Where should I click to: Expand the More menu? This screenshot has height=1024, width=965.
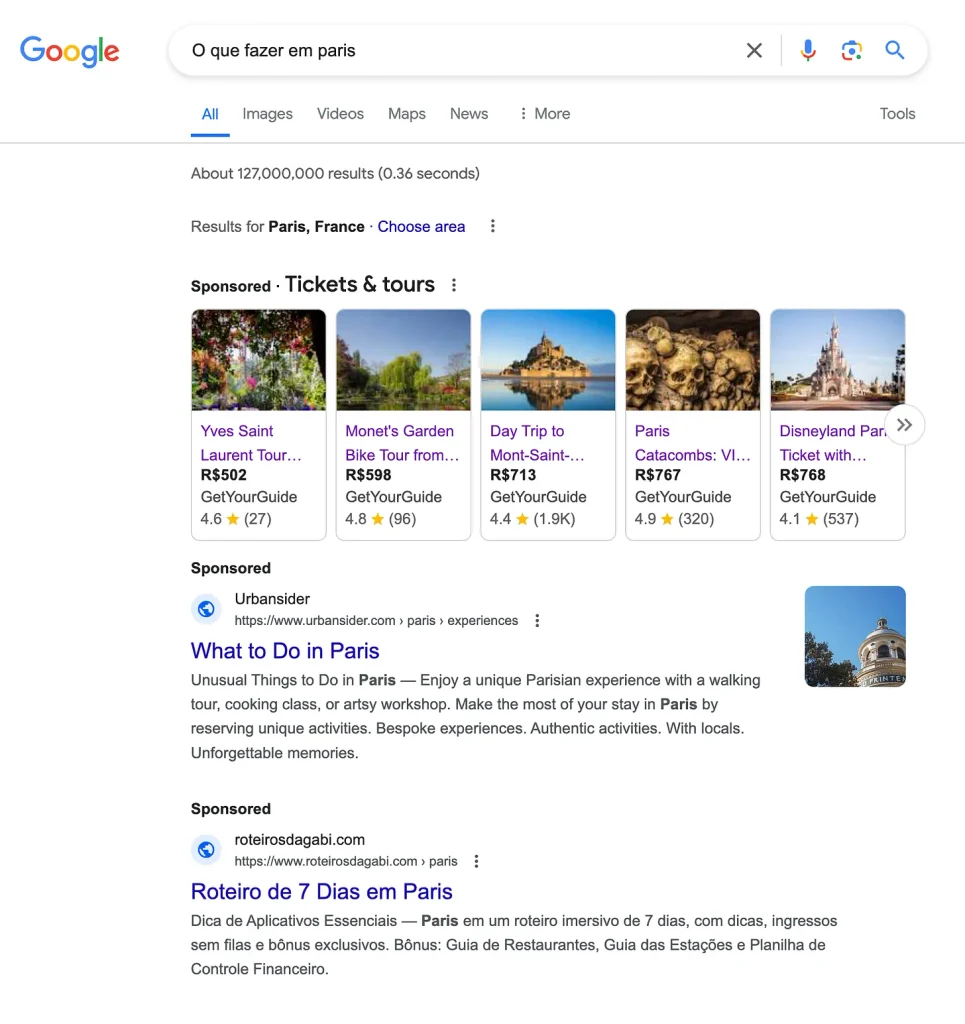(545, 114)
